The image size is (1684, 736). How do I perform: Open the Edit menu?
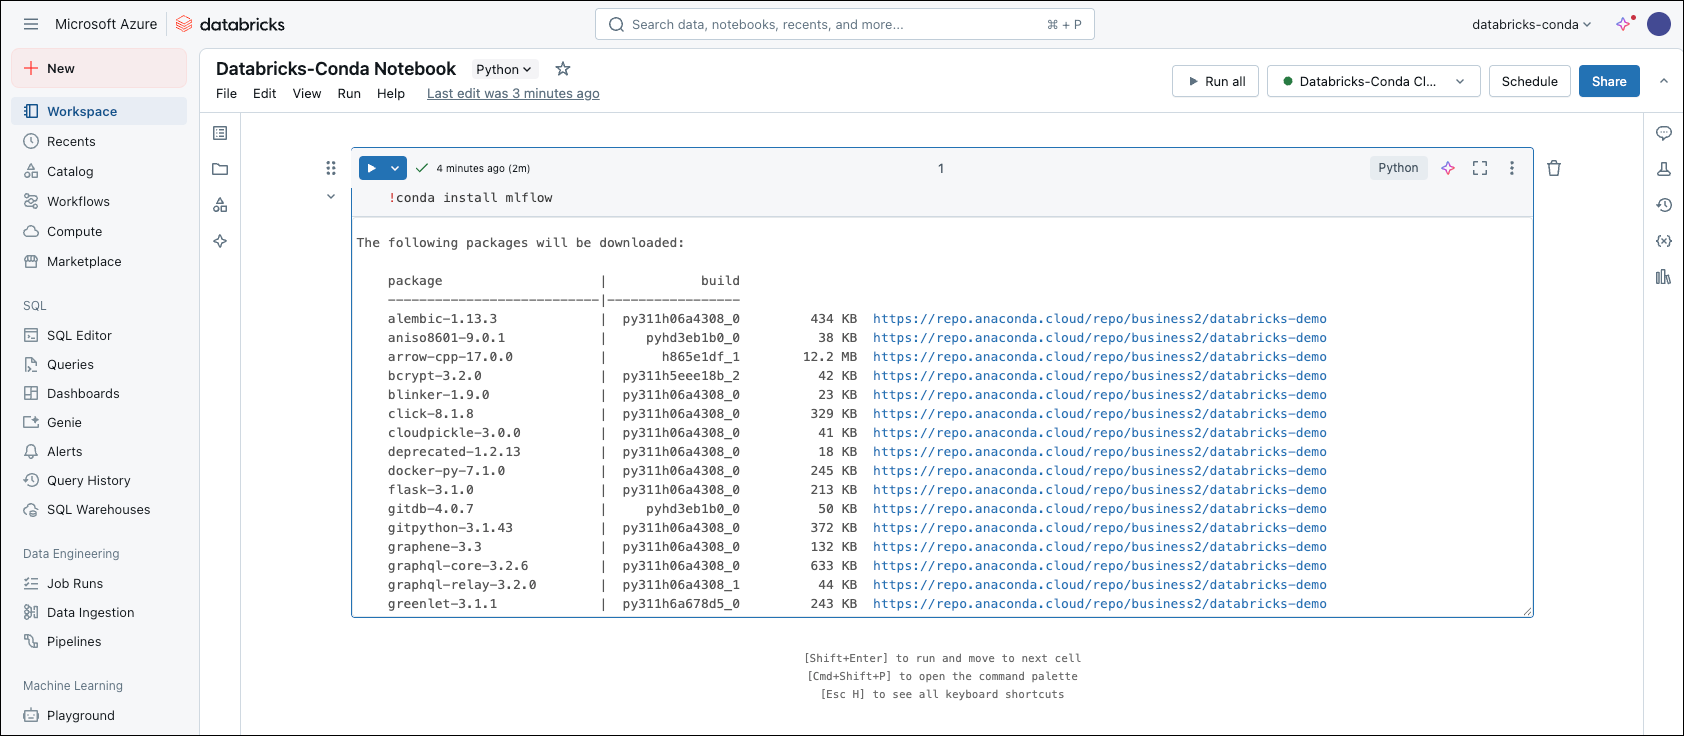(x=265, y=93)
